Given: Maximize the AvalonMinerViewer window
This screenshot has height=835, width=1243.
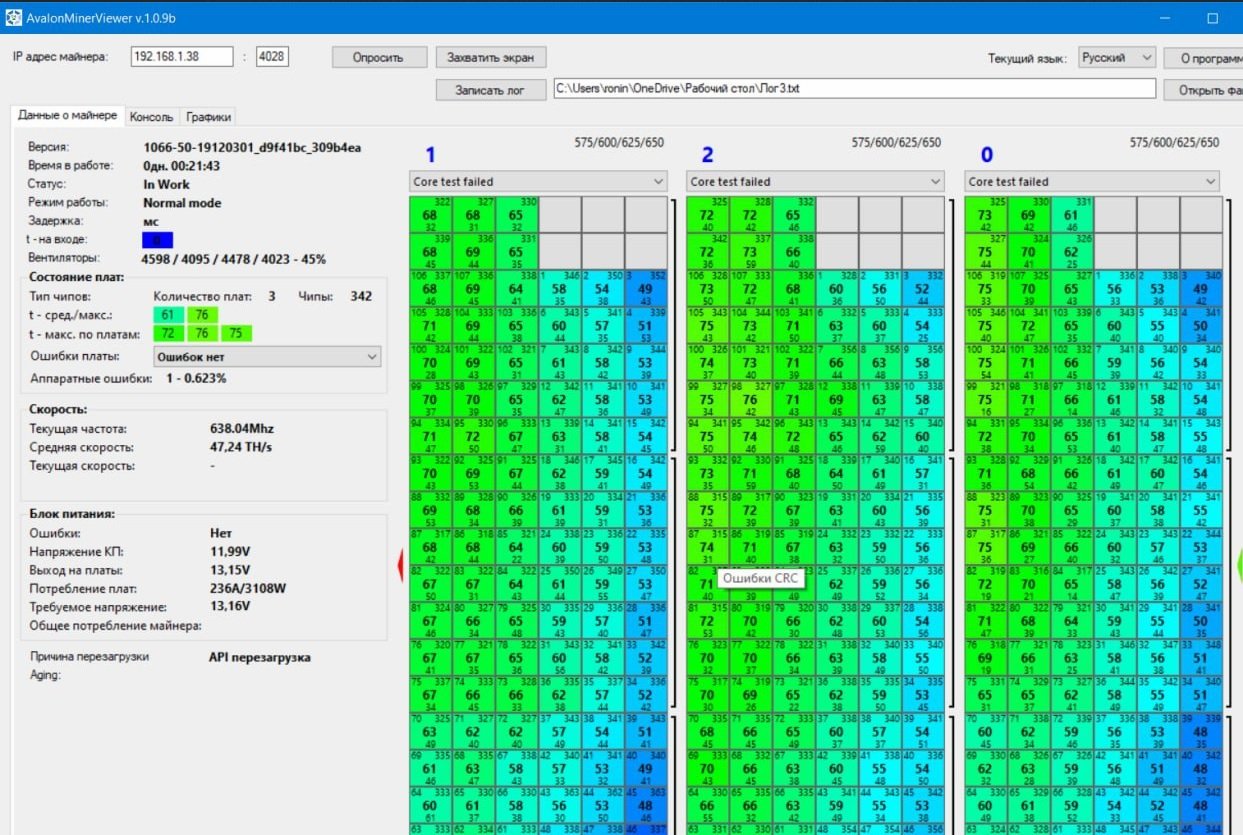Looking at the screenshot, I should tap(1212, 18).
